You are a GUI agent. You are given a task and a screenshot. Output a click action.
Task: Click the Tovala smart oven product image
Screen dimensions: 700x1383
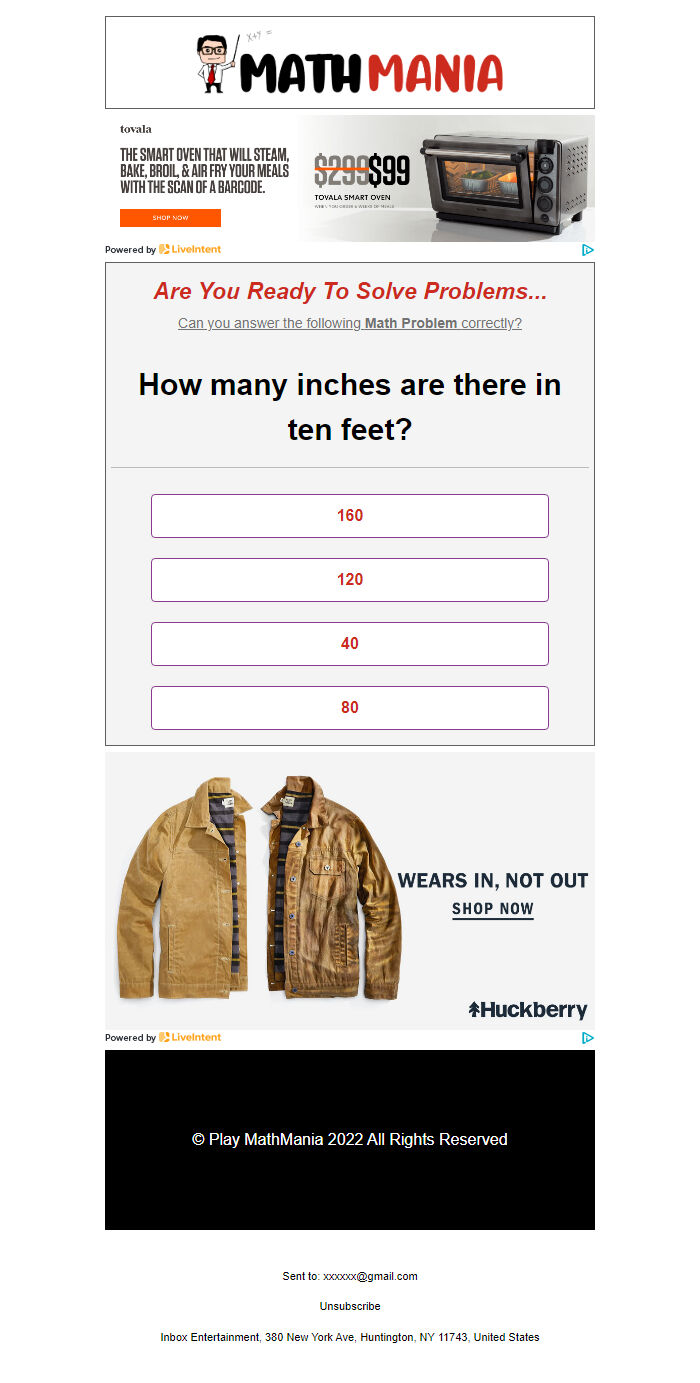pyautogui.click(x=505, y=178)
